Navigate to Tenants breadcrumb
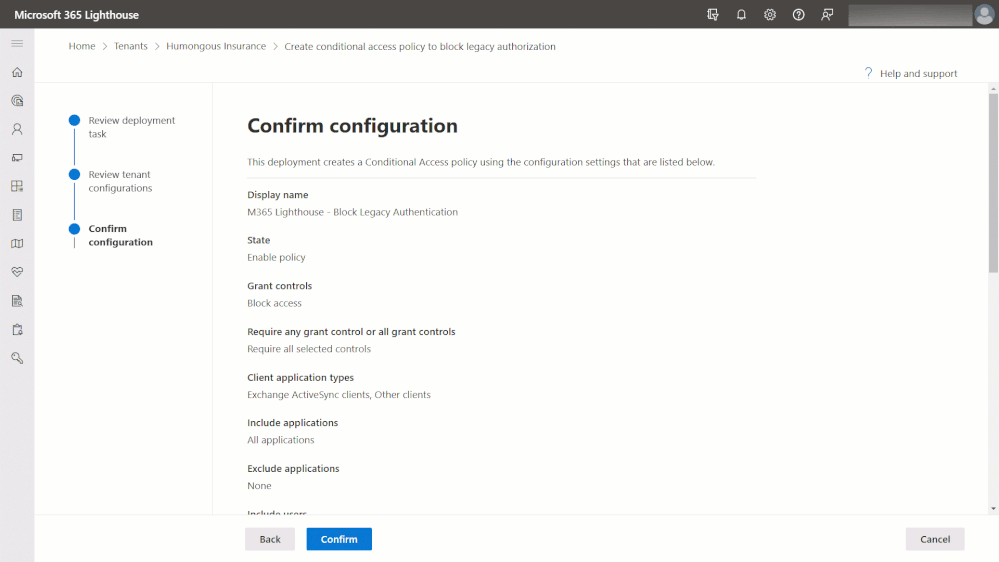The image size is (999, 562). pos(130,46)
